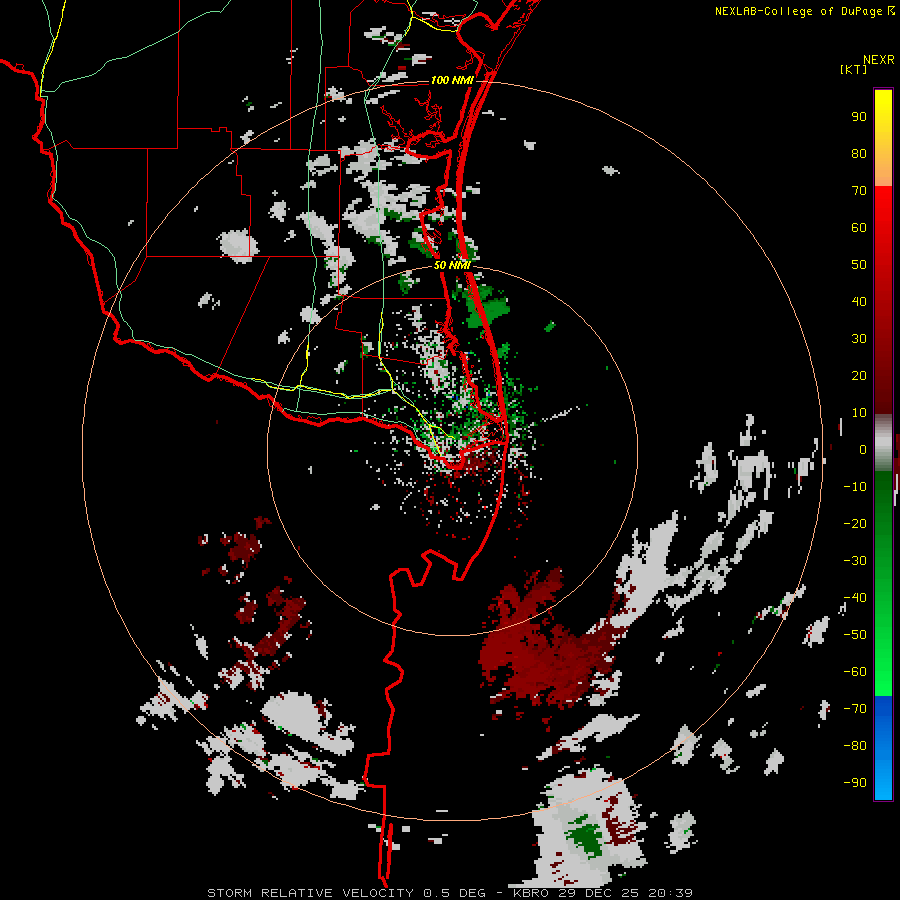Click the -30 value on velocity scale
The image size is (900, 900).
click(855, 561)
